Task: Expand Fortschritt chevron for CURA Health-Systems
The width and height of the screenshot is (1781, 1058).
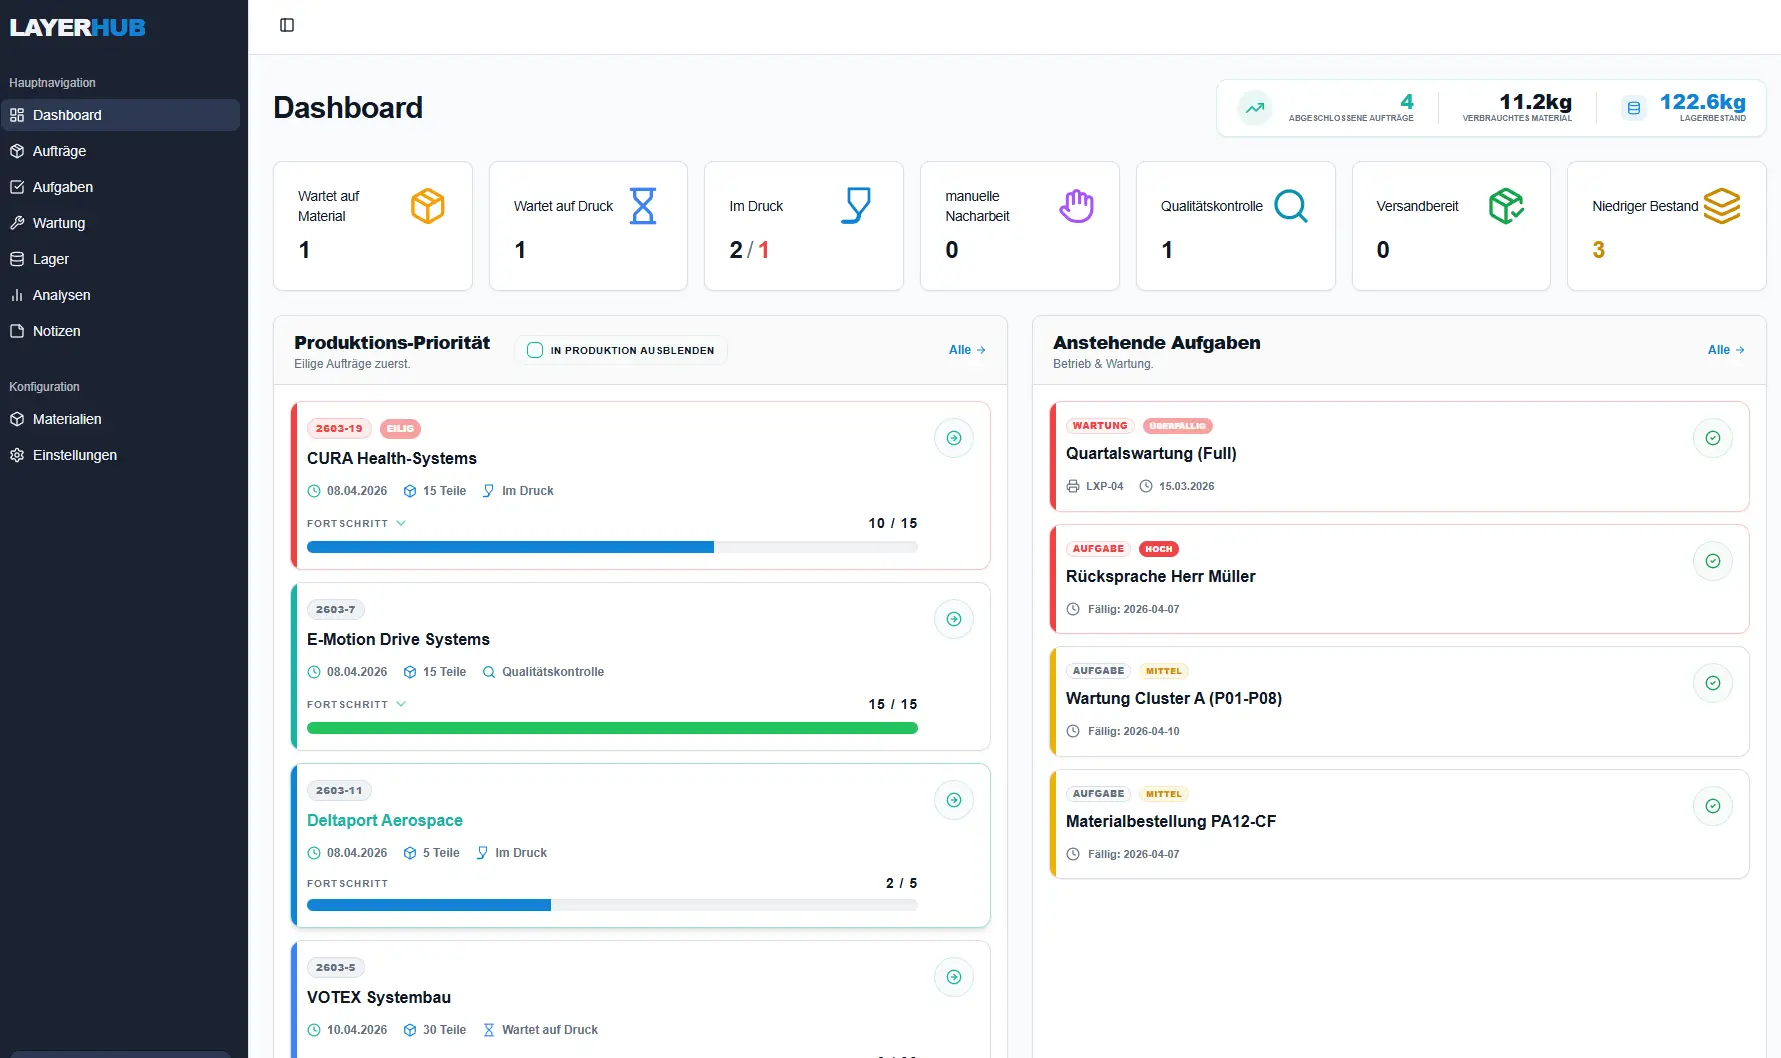Action: tap(401, 523)
